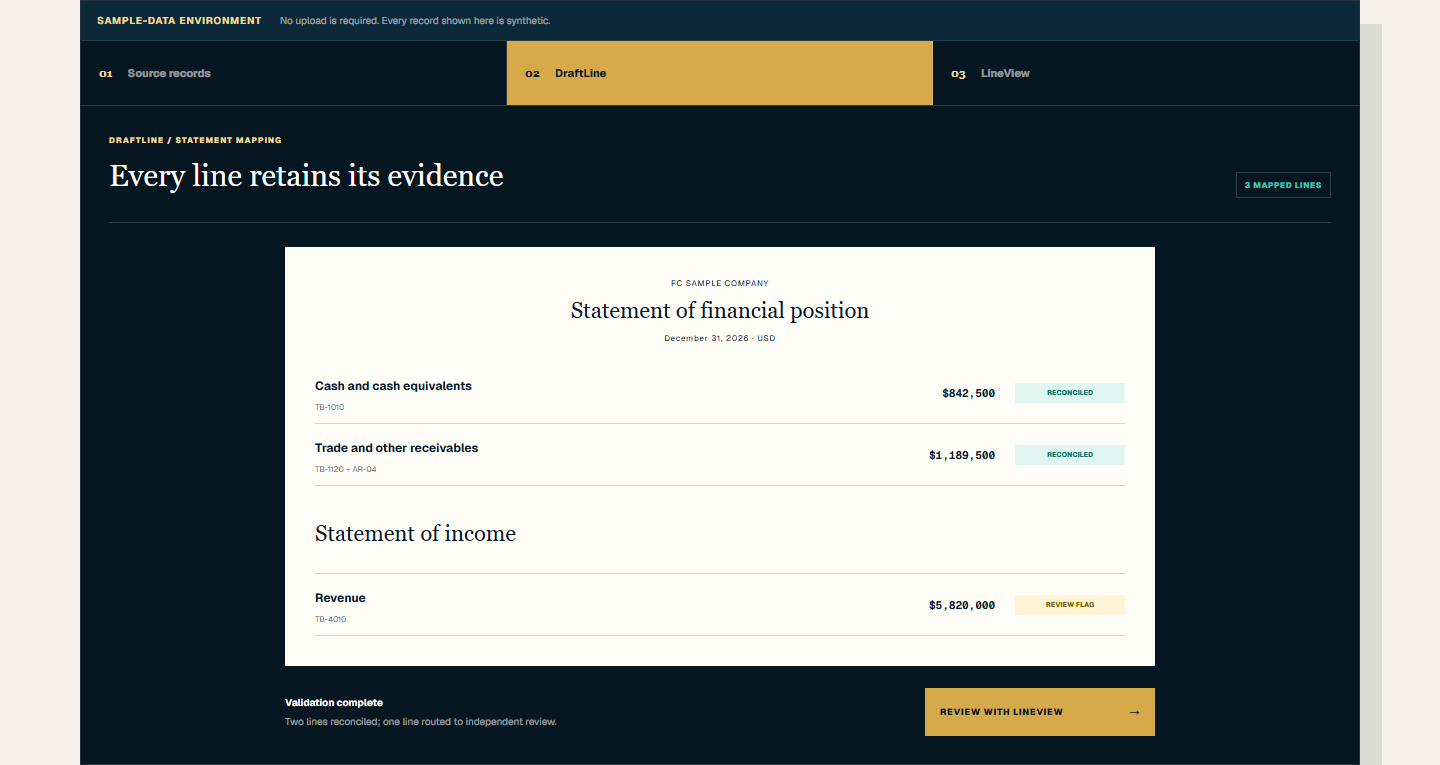Click the $842,500 amount
Screen dimensions: 1440x765
(x=968, y=393)
